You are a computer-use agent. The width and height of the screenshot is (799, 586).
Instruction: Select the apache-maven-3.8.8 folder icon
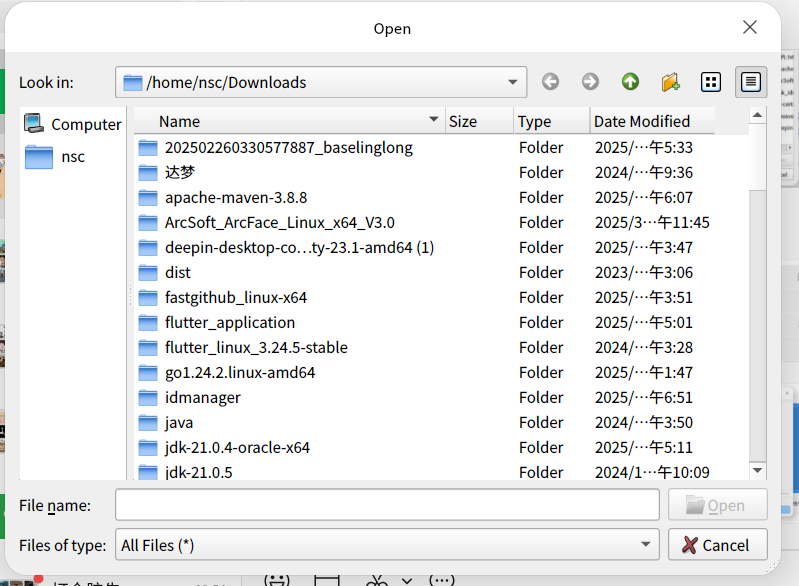[148, 198]
